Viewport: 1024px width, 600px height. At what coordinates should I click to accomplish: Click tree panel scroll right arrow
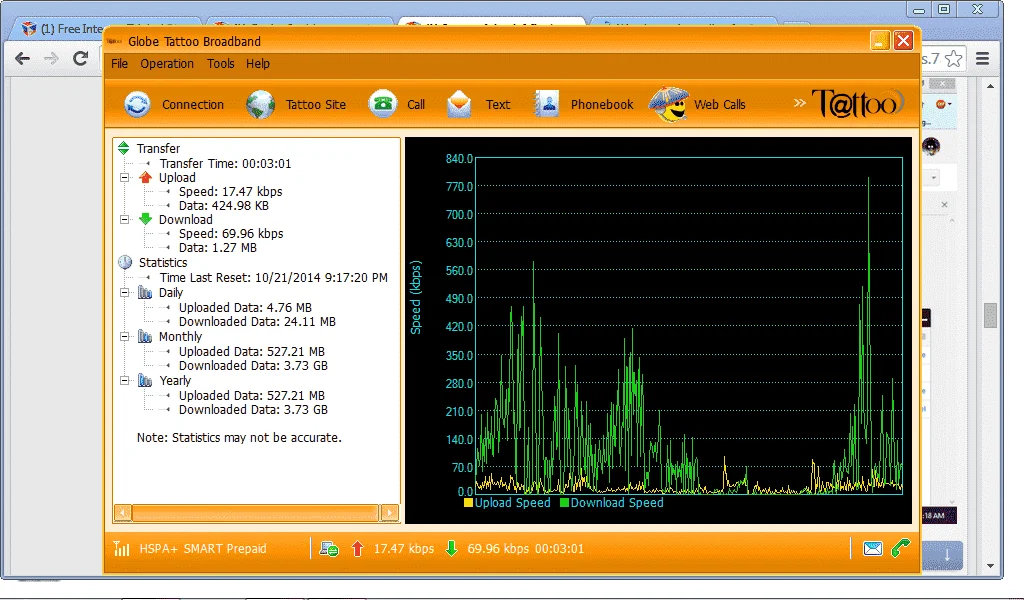[x=390, y=513]
